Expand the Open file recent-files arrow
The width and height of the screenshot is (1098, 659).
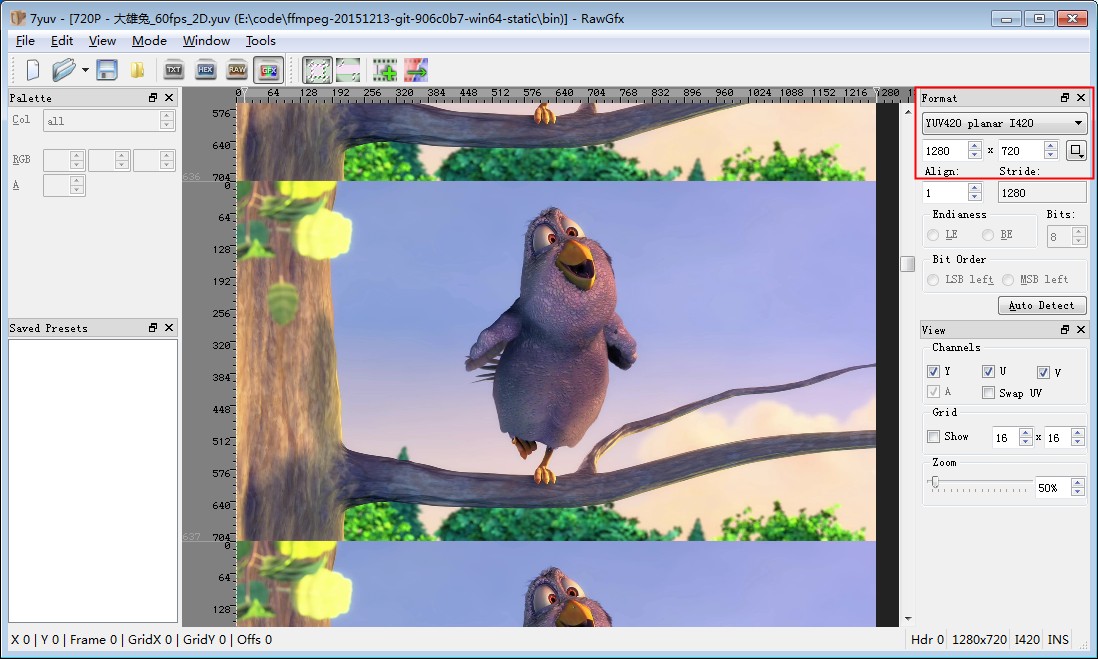tap(85, 70)
